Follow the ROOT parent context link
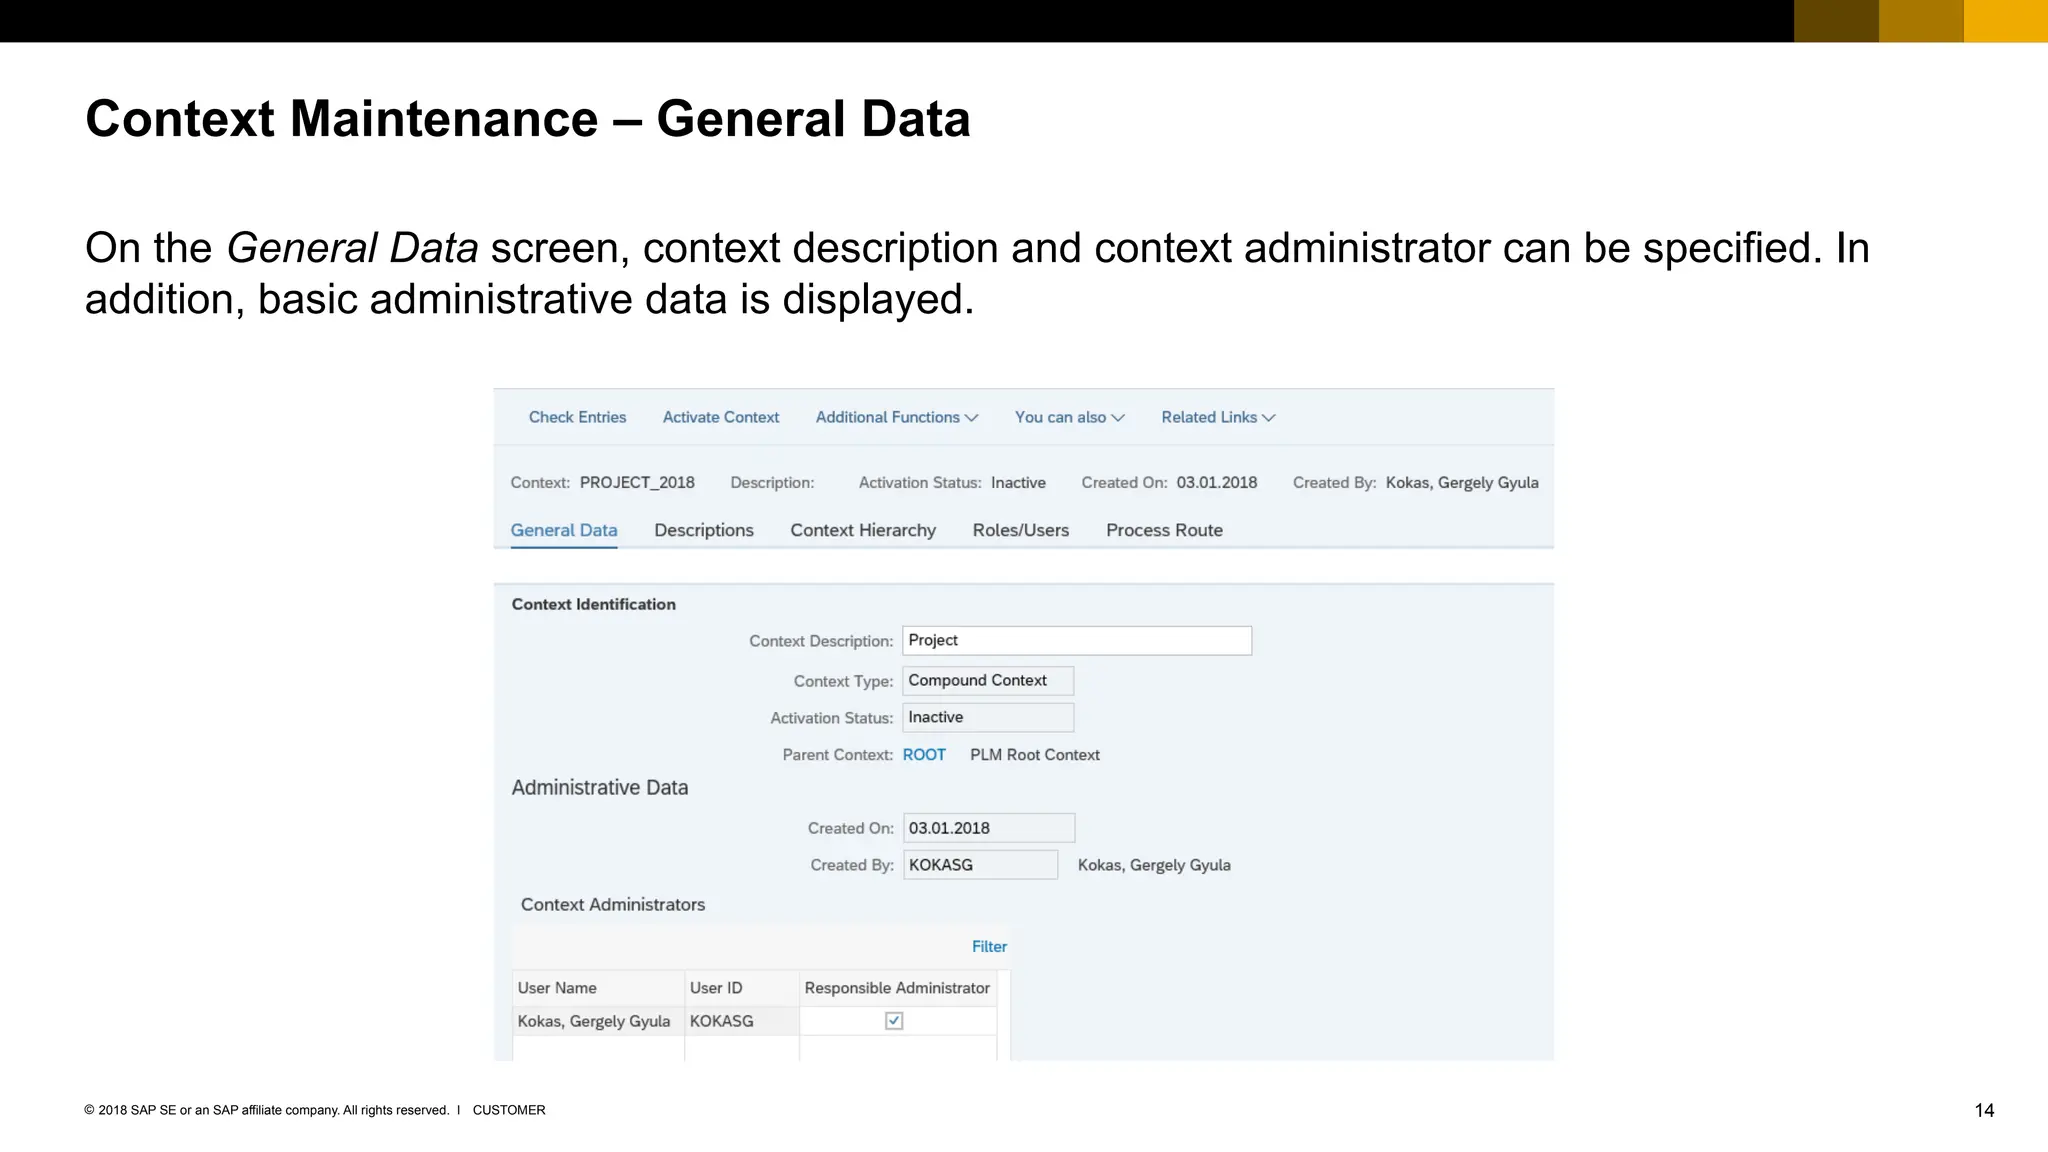Screen dimensions: 2048x1152 click(924, 755)
